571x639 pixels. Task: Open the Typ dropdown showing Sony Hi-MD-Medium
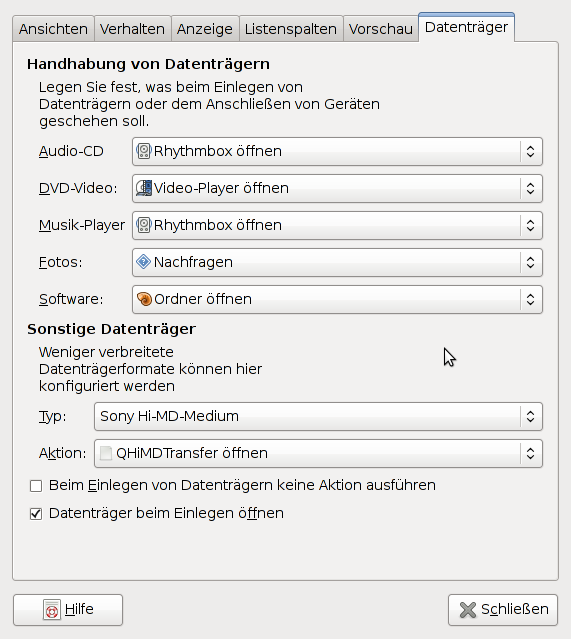click(318, 416)
